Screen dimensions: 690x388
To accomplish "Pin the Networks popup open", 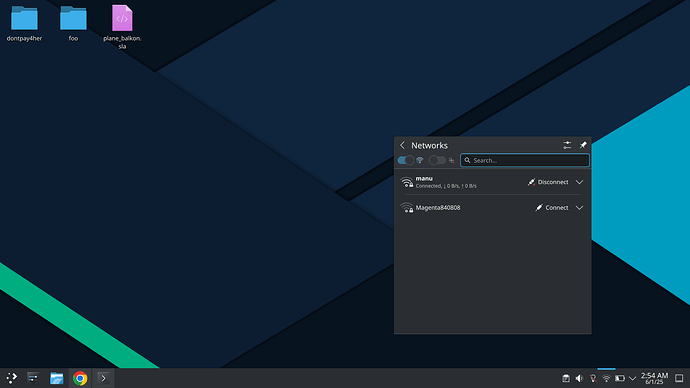I will pos(583,145).
